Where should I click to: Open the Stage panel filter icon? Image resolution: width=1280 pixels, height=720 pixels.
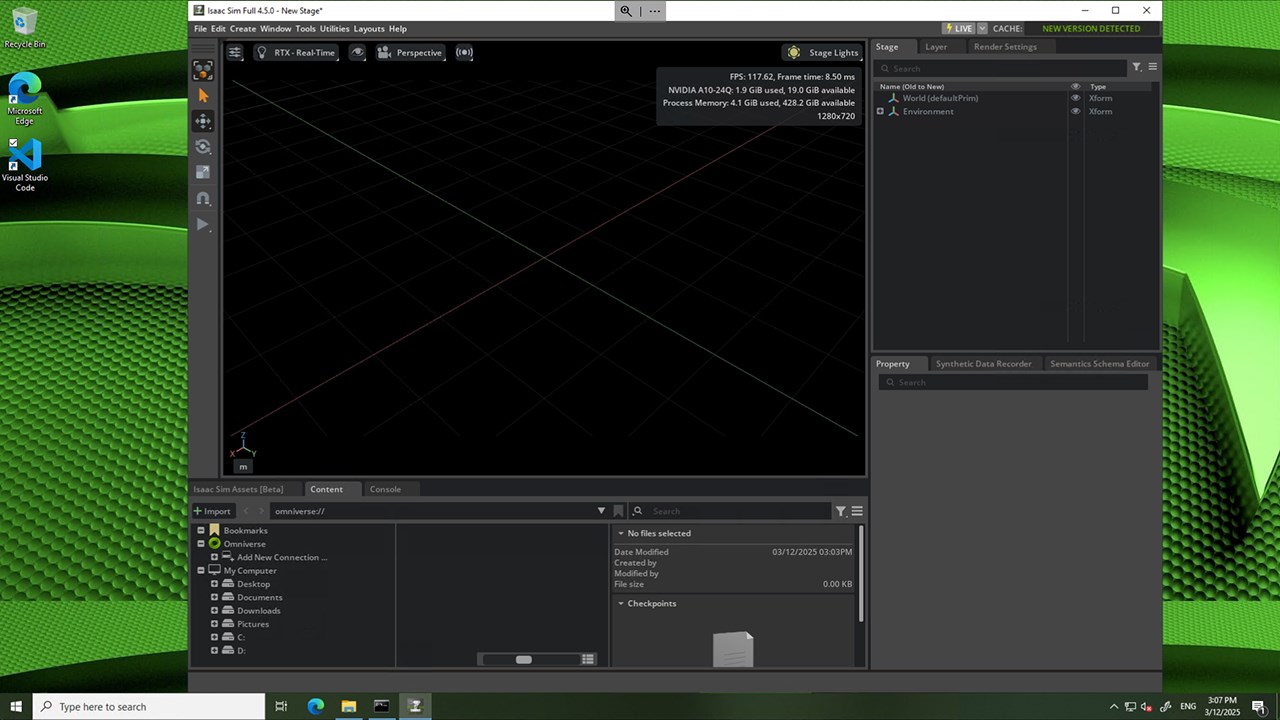coord(1137,67)
